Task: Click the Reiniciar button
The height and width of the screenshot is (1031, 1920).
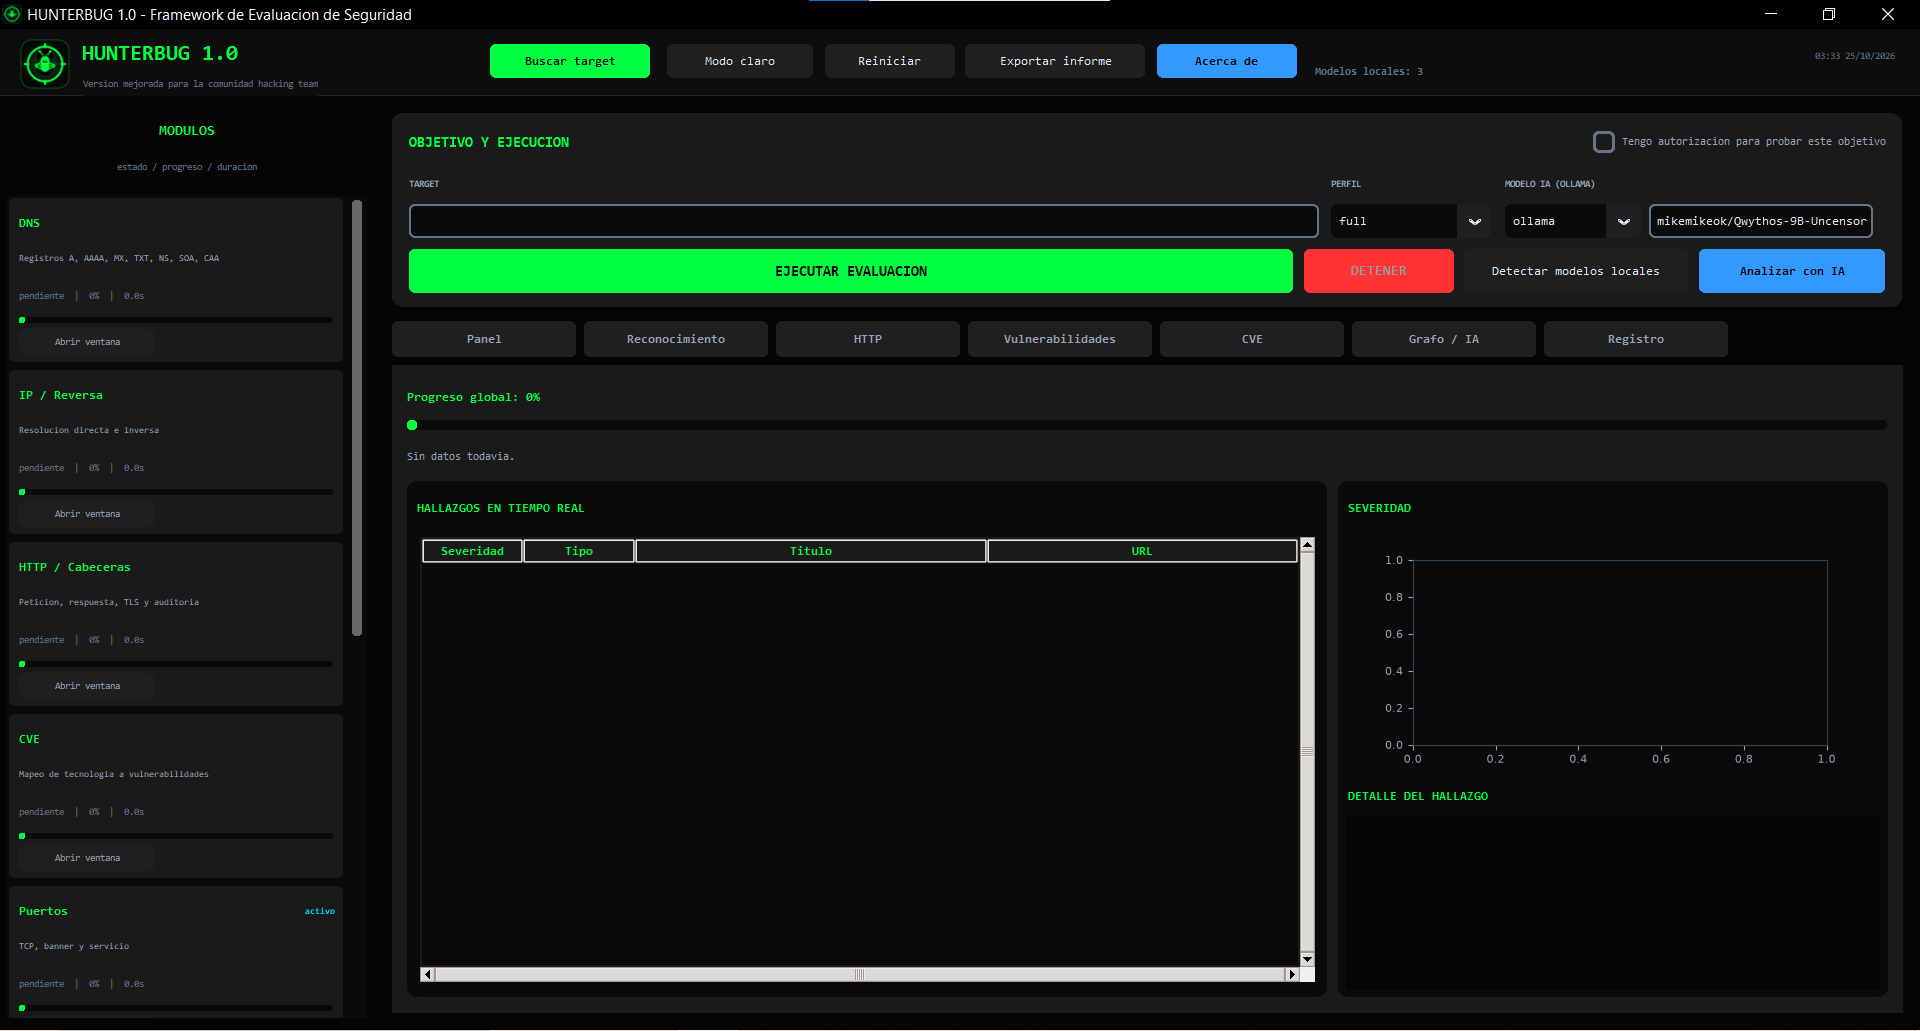Action: click(x=890, y=61)
